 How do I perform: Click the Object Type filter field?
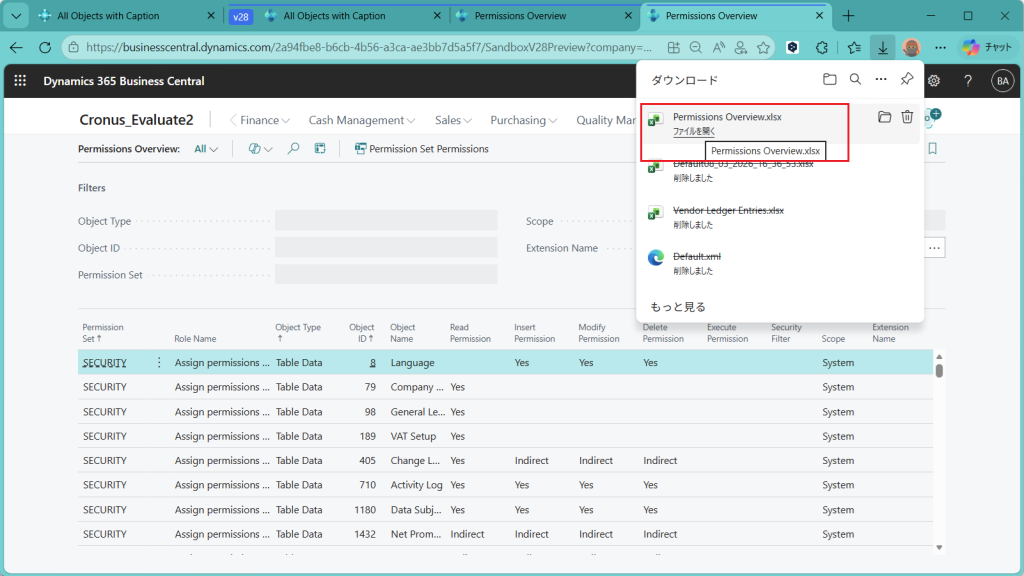386,221
